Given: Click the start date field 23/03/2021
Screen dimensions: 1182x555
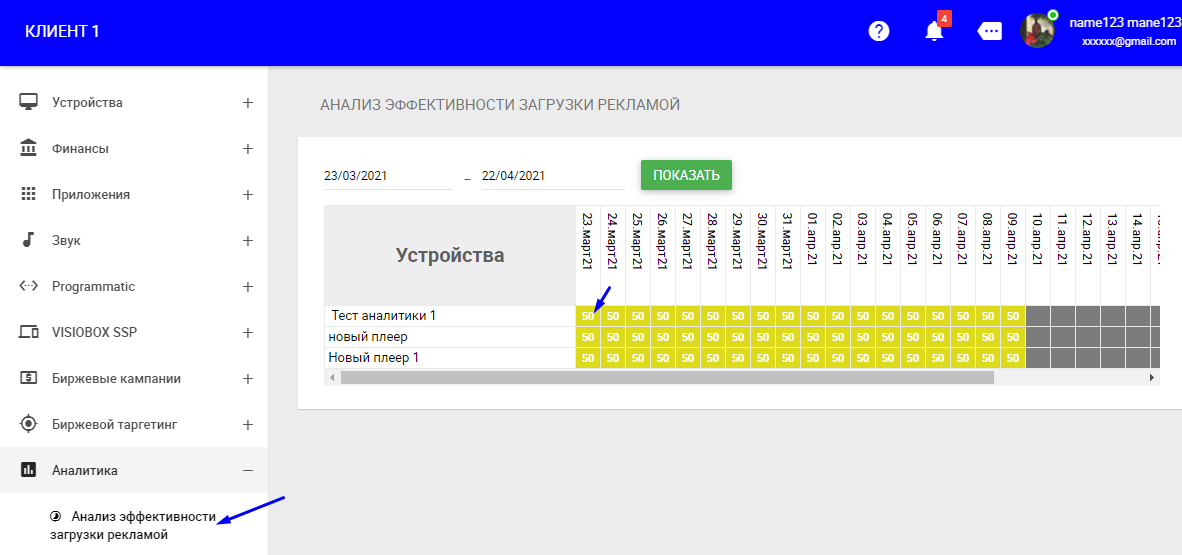Looking at the screenshot, I should click(387, 175).
